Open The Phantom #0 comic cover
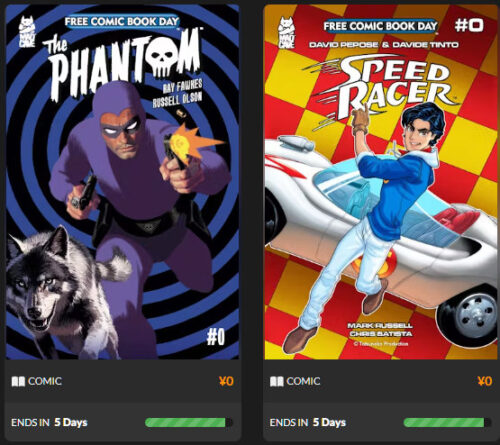 tap(122, 182)
